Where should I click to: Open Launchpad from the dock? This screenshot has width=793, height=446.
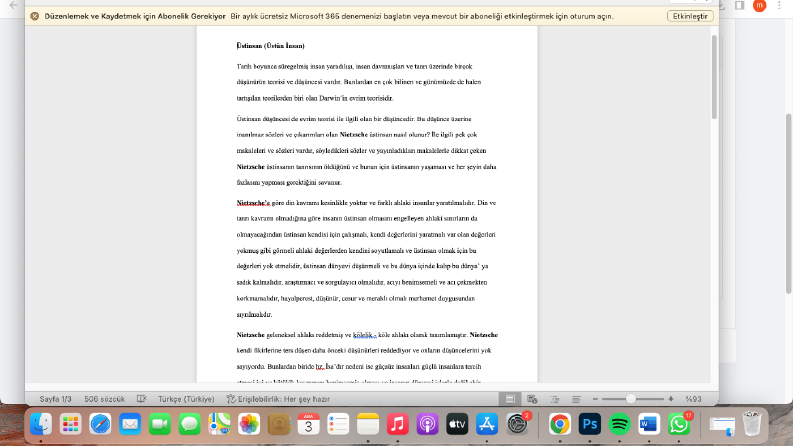(70, 424)
